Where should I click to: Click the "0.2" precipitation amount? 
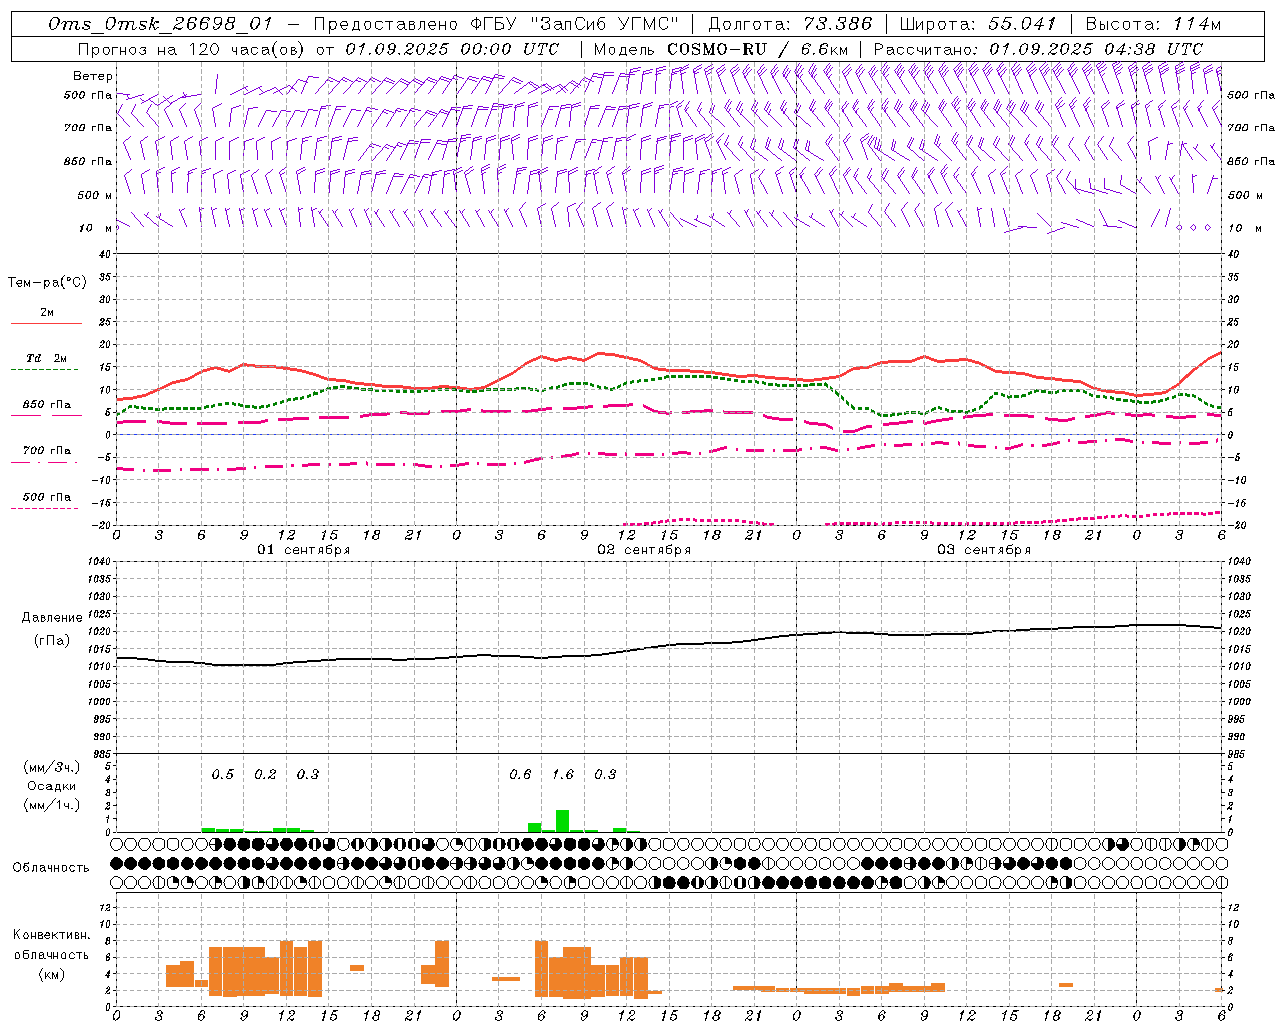pyautogui.click(x=265, y=774)
